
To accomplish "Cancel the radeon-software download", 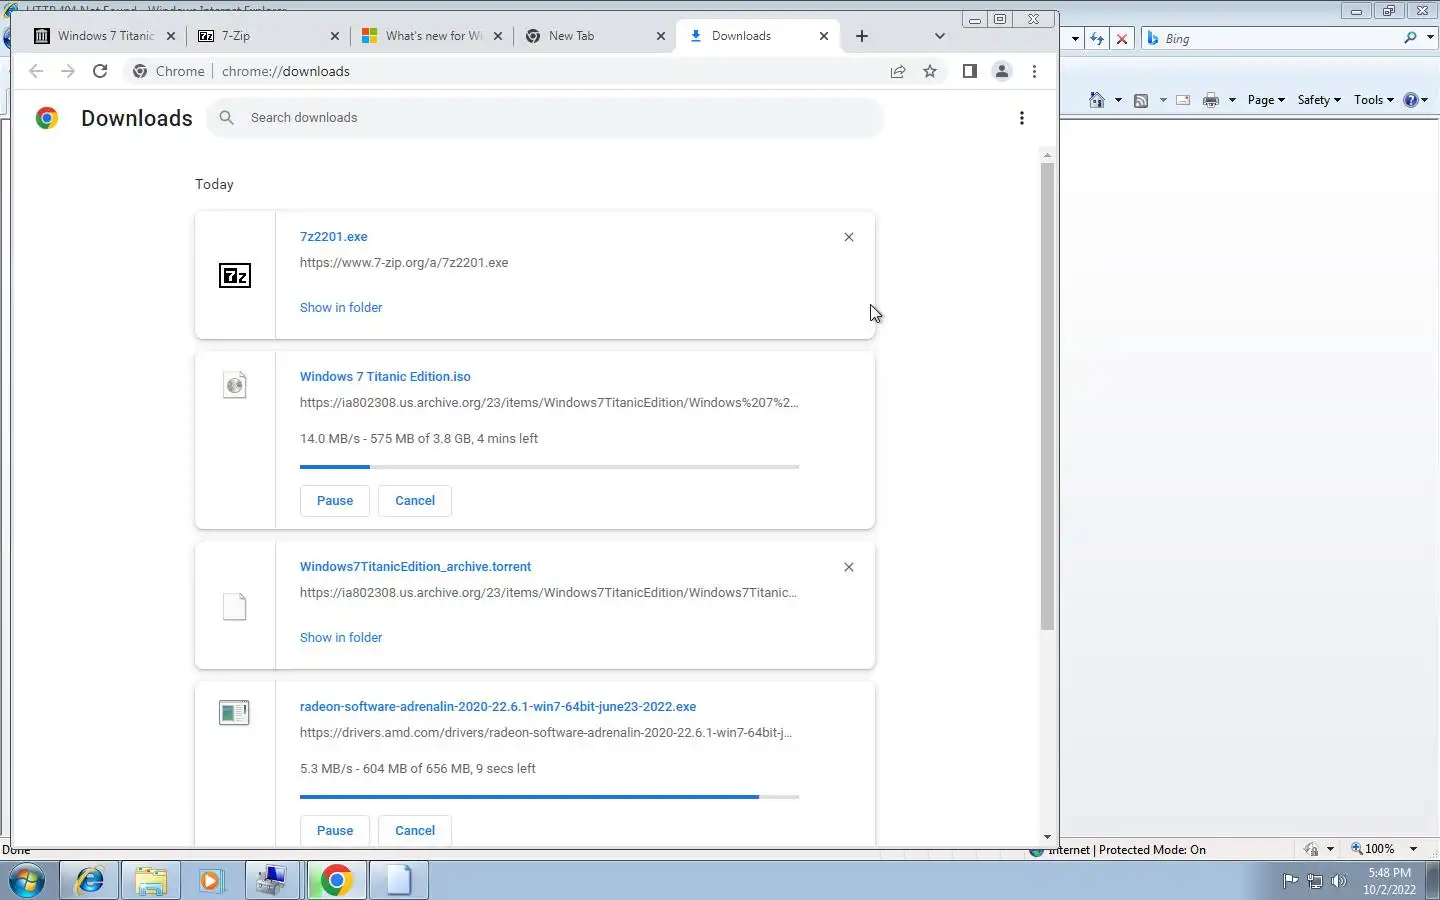I will pos(415,831).
